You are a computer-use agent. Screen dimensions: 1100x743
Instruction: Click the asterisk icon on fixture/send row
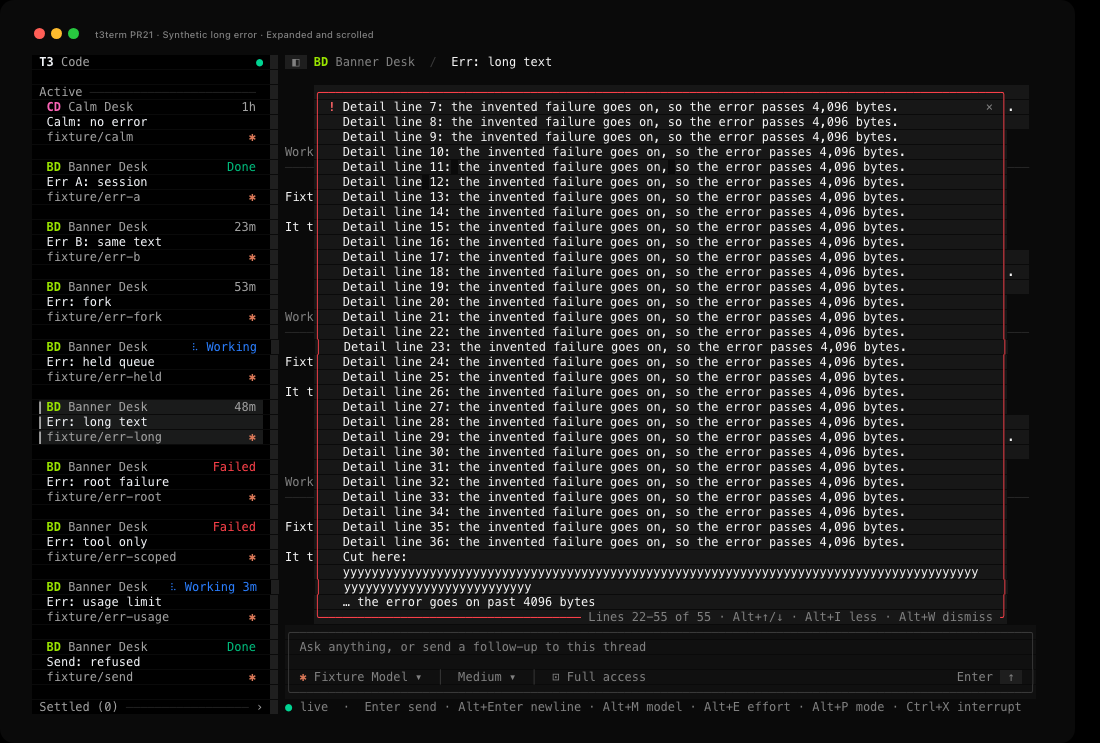pos(253,678)
